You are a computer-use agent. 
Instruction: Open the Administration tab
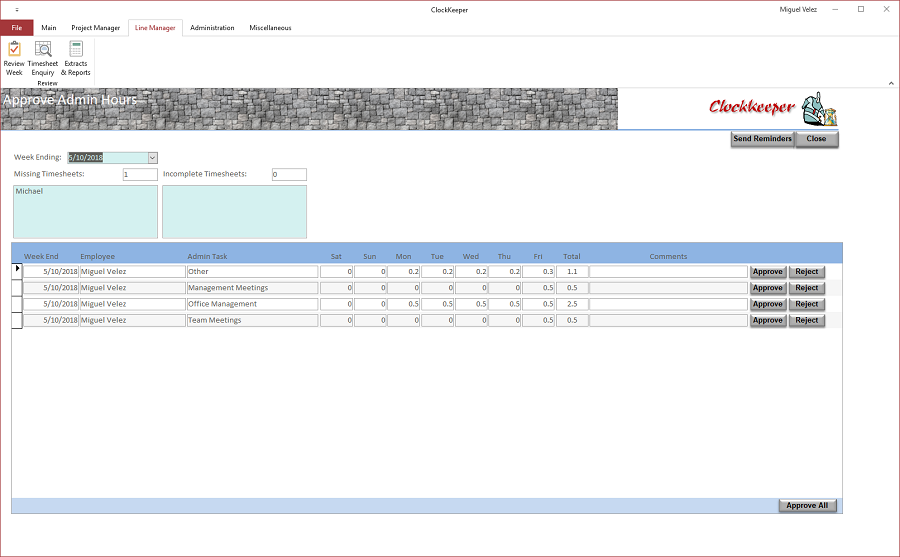tap(212, 28)
